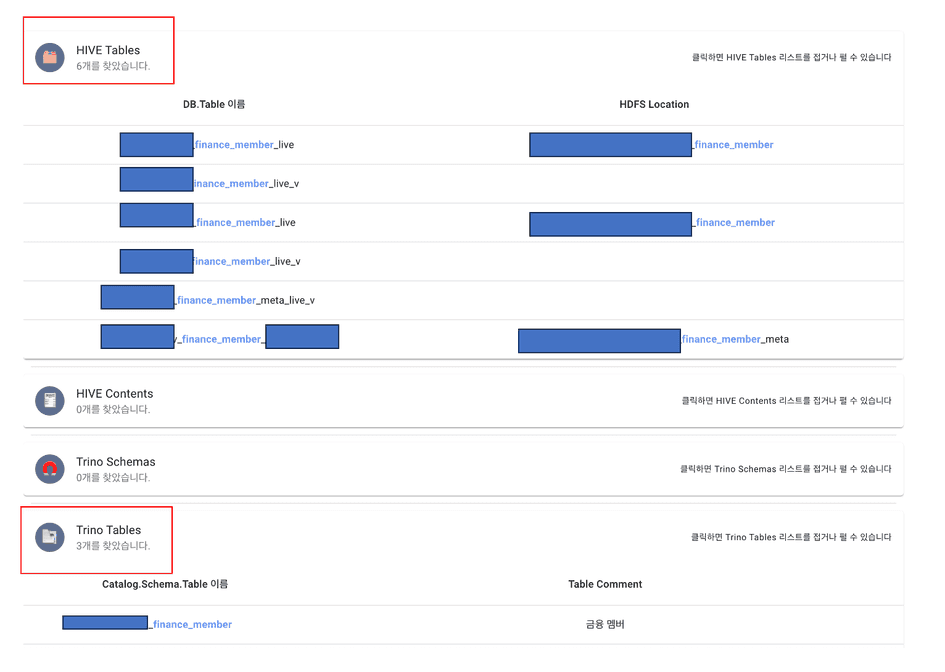This screenshot has height=672, width=945.
Task: Select the 금융 멤버 table comment
Action: click(x=605, y=624)
